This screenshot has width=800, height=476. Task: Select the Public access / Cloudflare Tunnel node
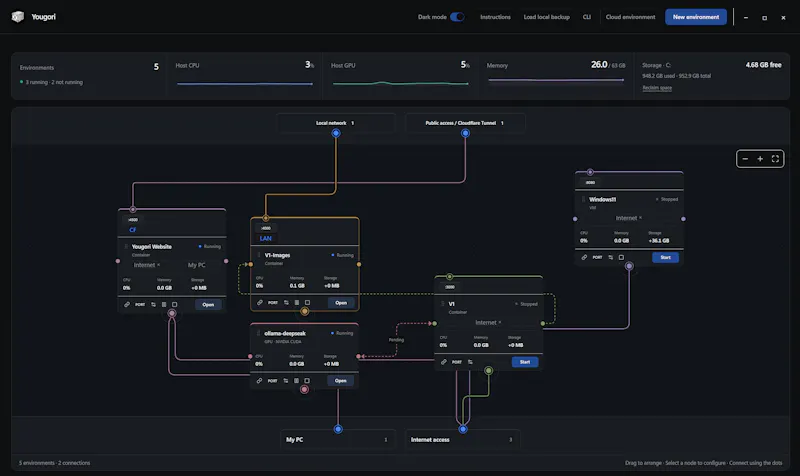pos(465,123)
